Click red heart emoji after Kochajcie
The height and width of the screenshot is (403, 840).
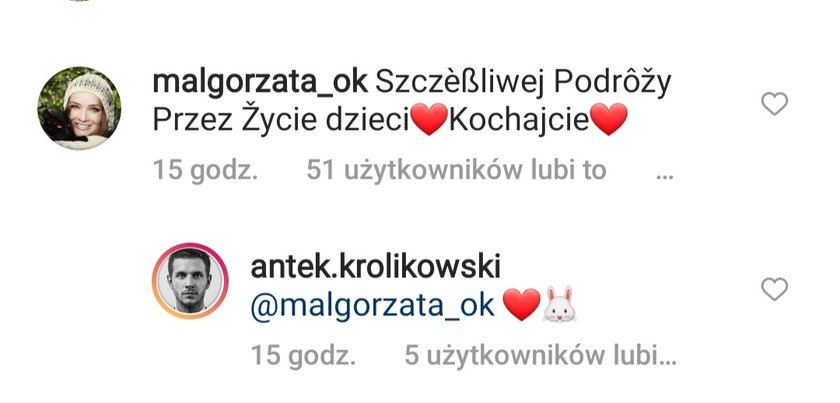pyautogui.click(x=609, y=120)
